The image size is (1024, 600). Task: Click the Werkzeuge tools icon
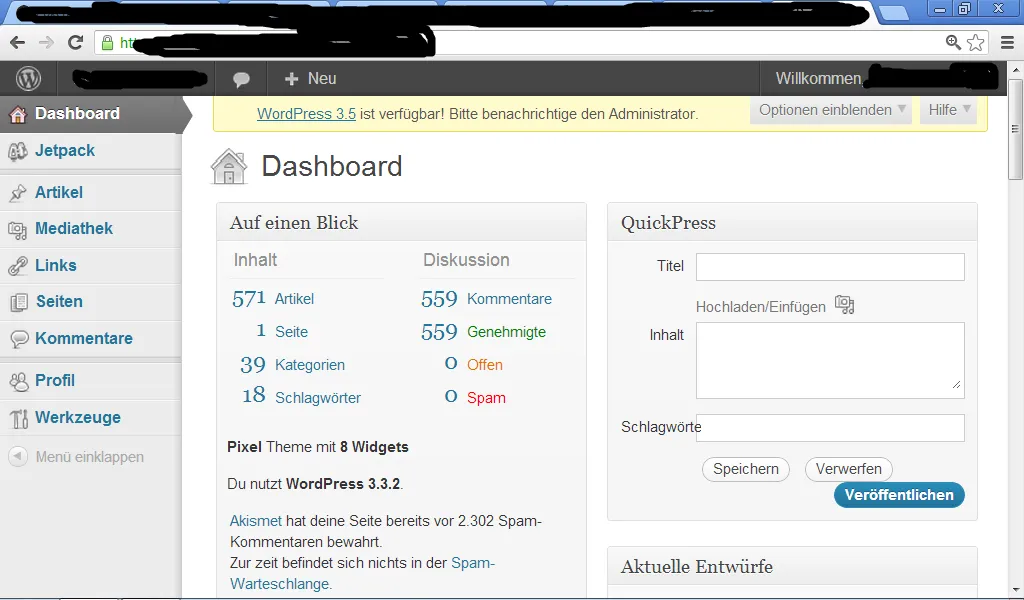tap(19, 418)
